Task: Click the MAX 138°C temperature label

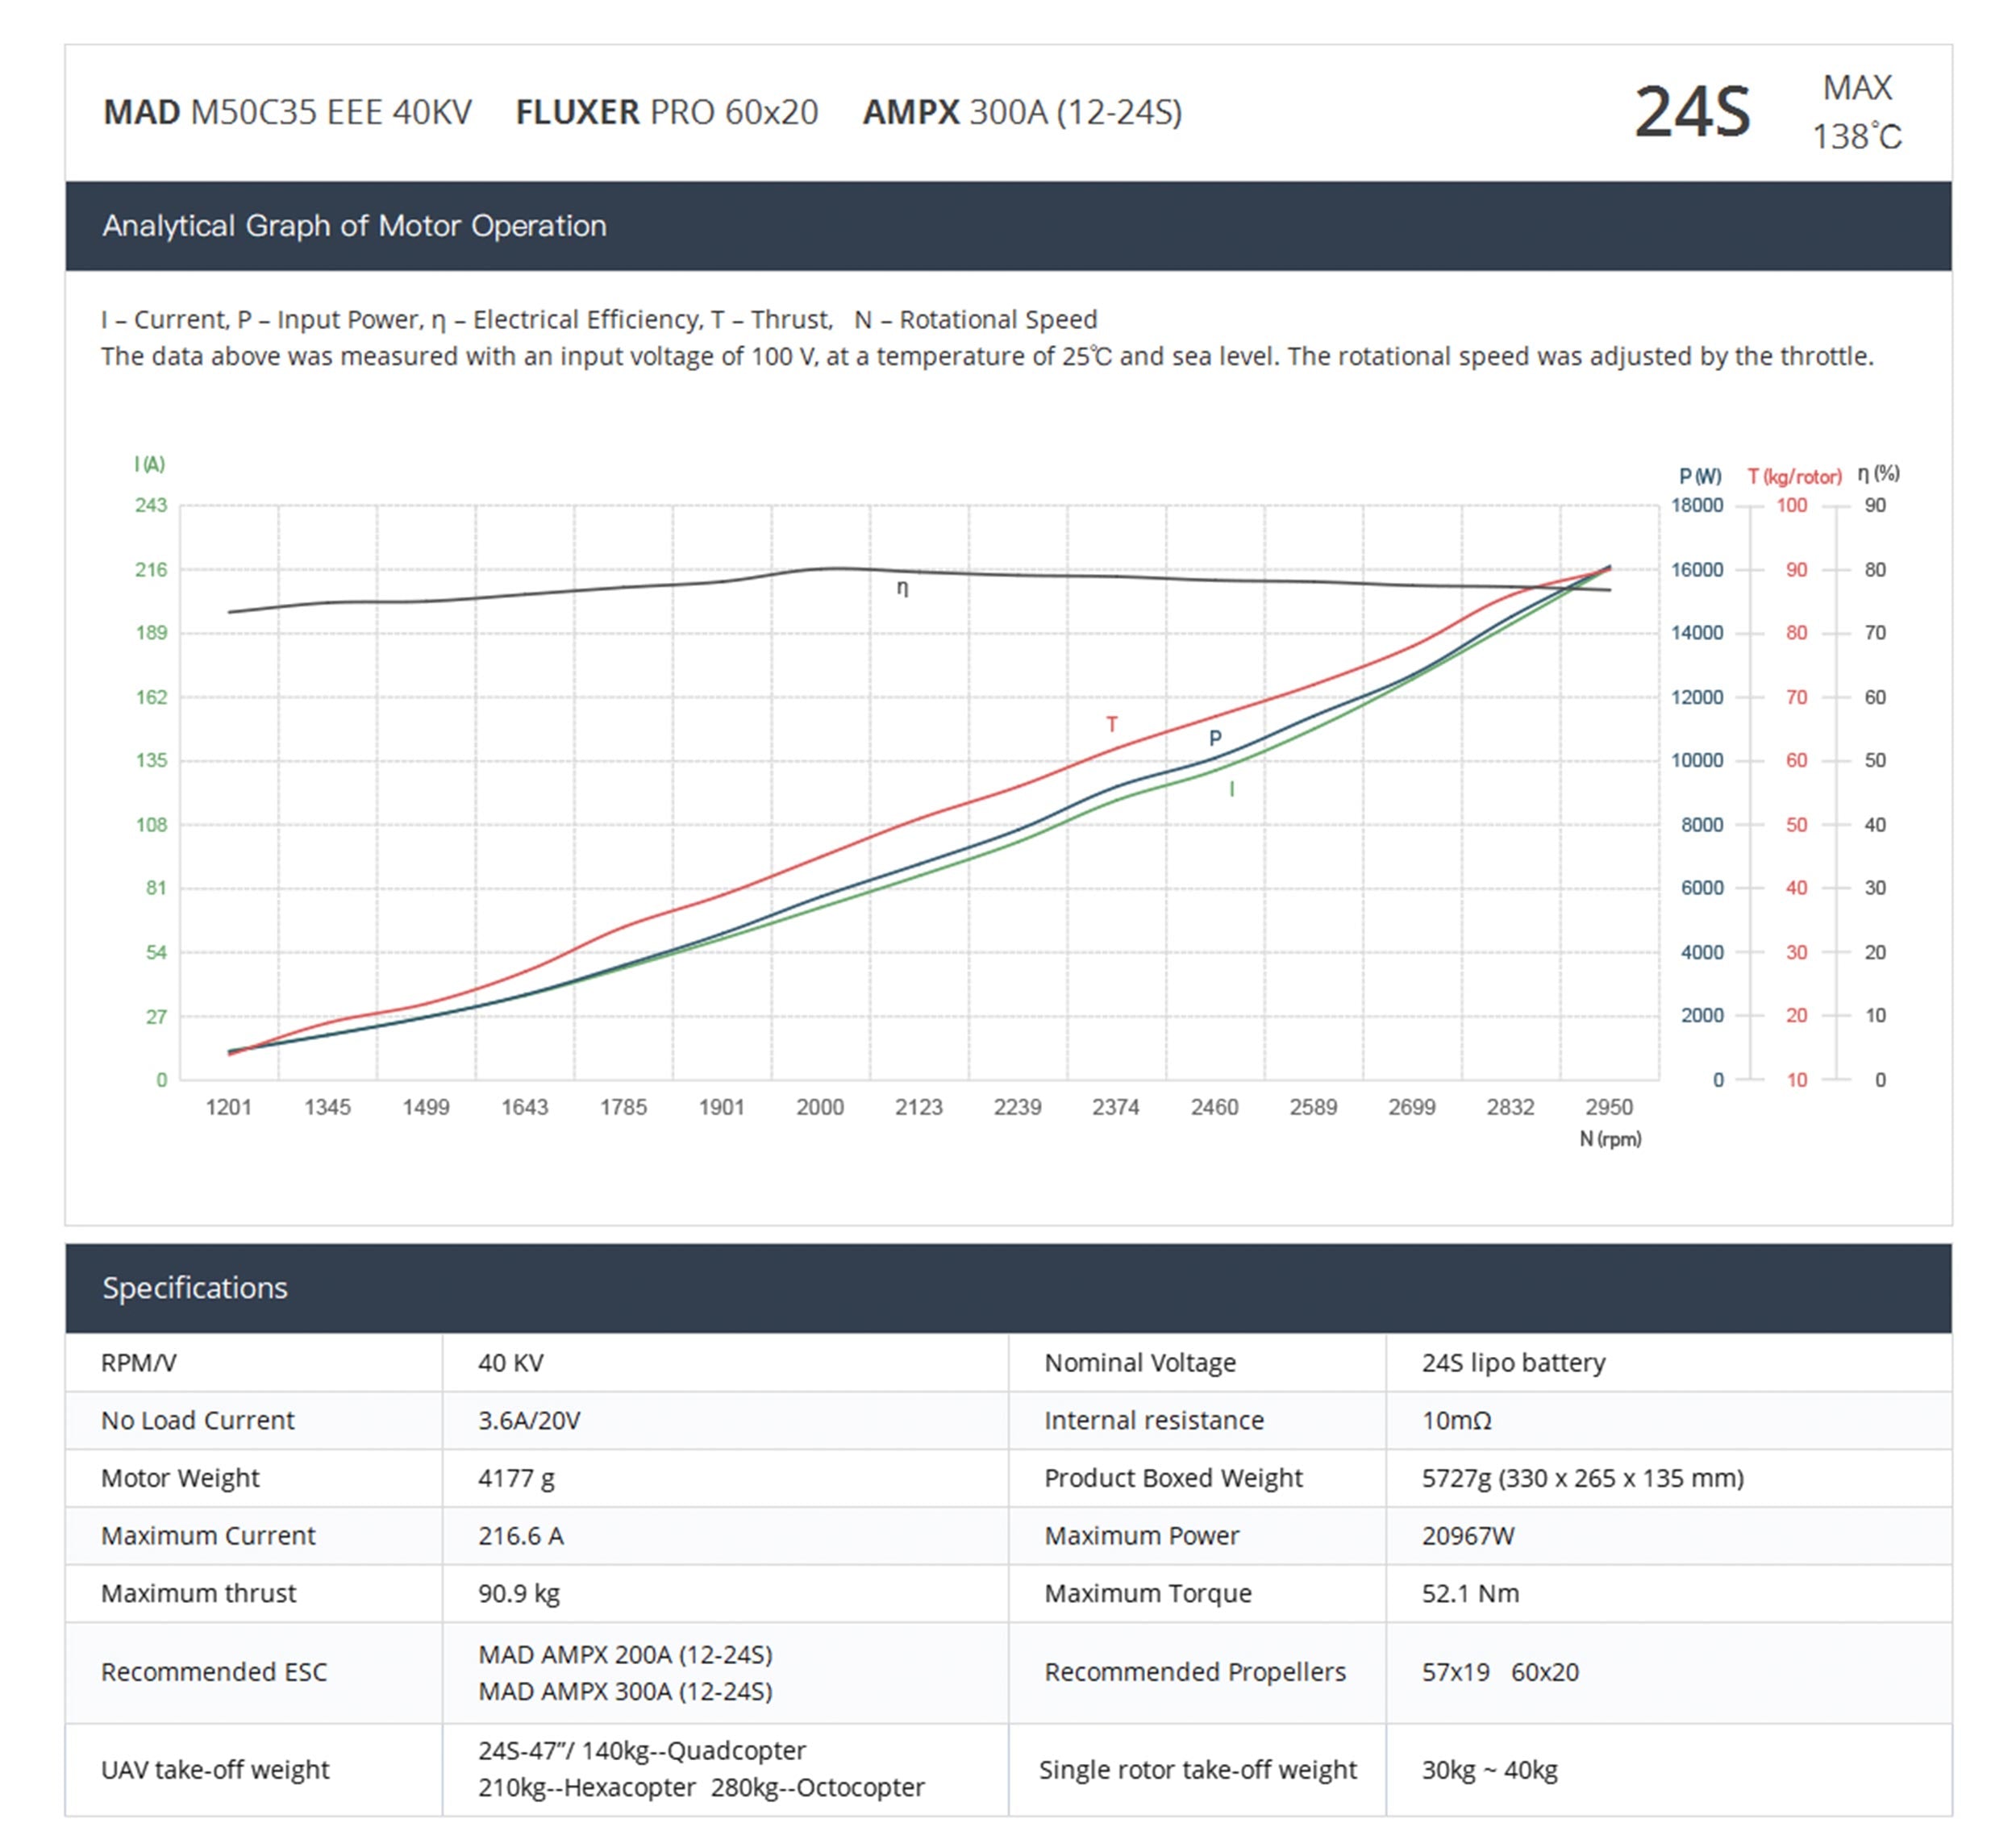Action: click(1857, 112)
